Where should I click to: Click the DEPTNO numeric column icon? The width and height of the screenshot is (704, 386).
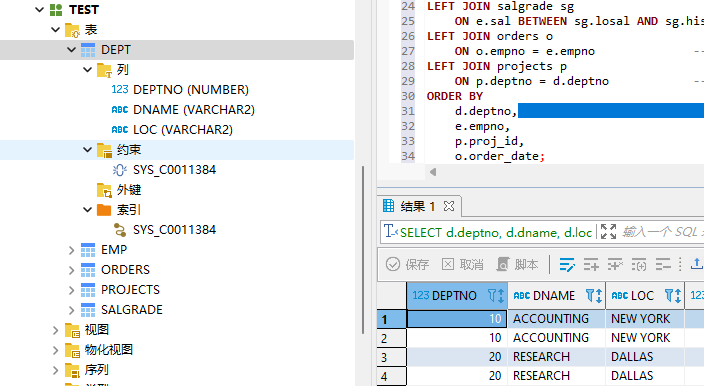pos(120,89)
